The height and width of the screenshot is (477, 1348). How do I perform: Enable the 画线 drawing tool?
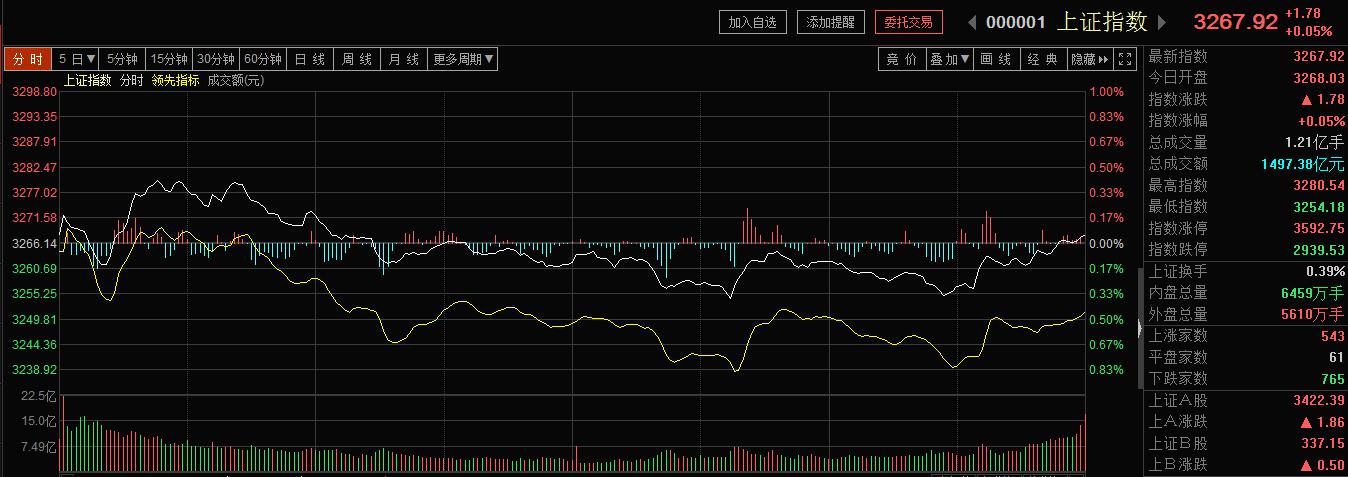coord(996,59)
